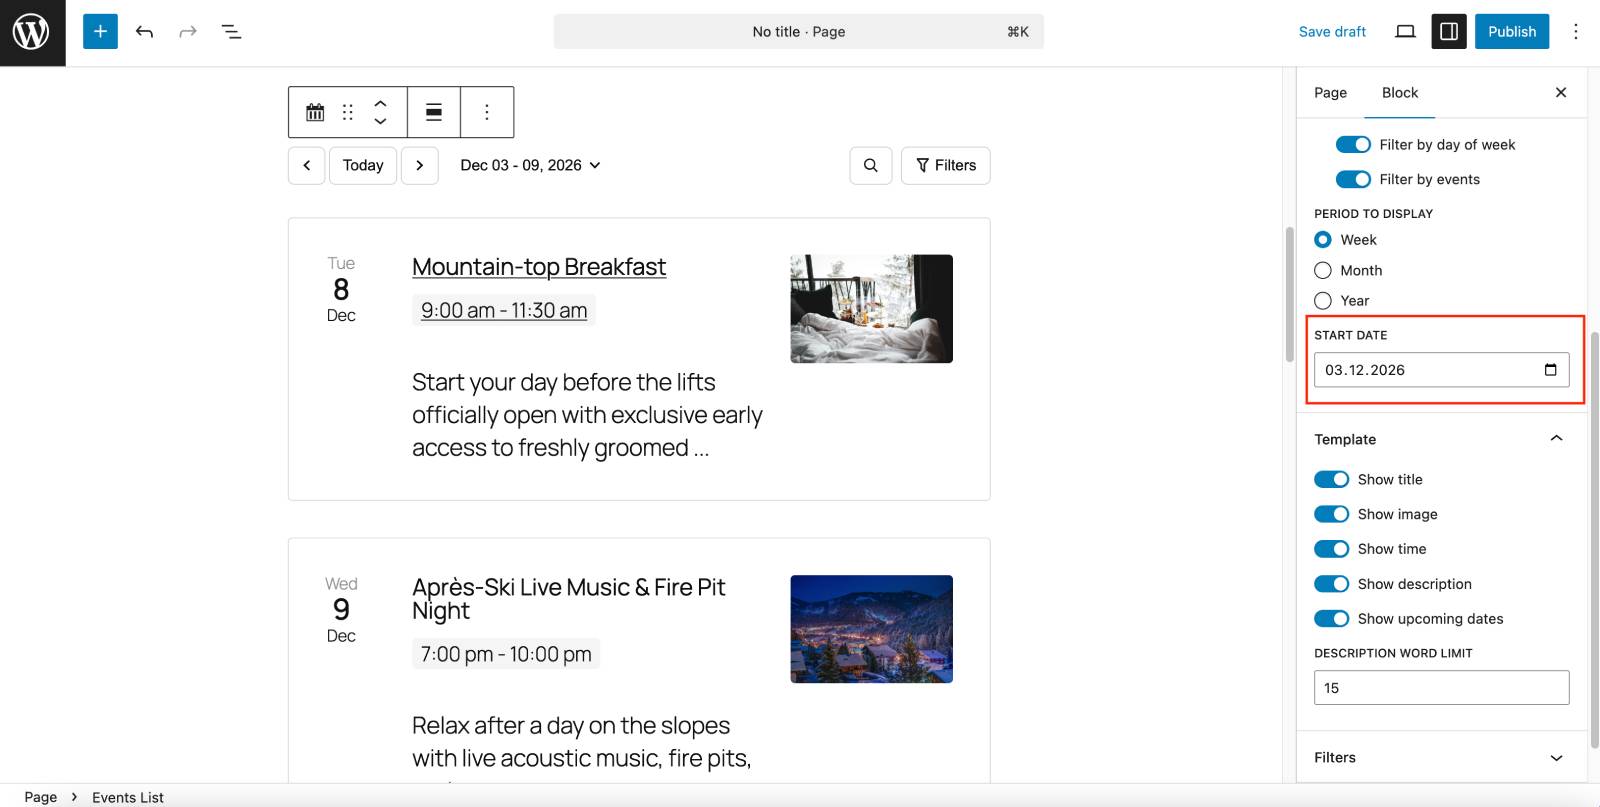Click the Save draft link

pos(1332,32)
